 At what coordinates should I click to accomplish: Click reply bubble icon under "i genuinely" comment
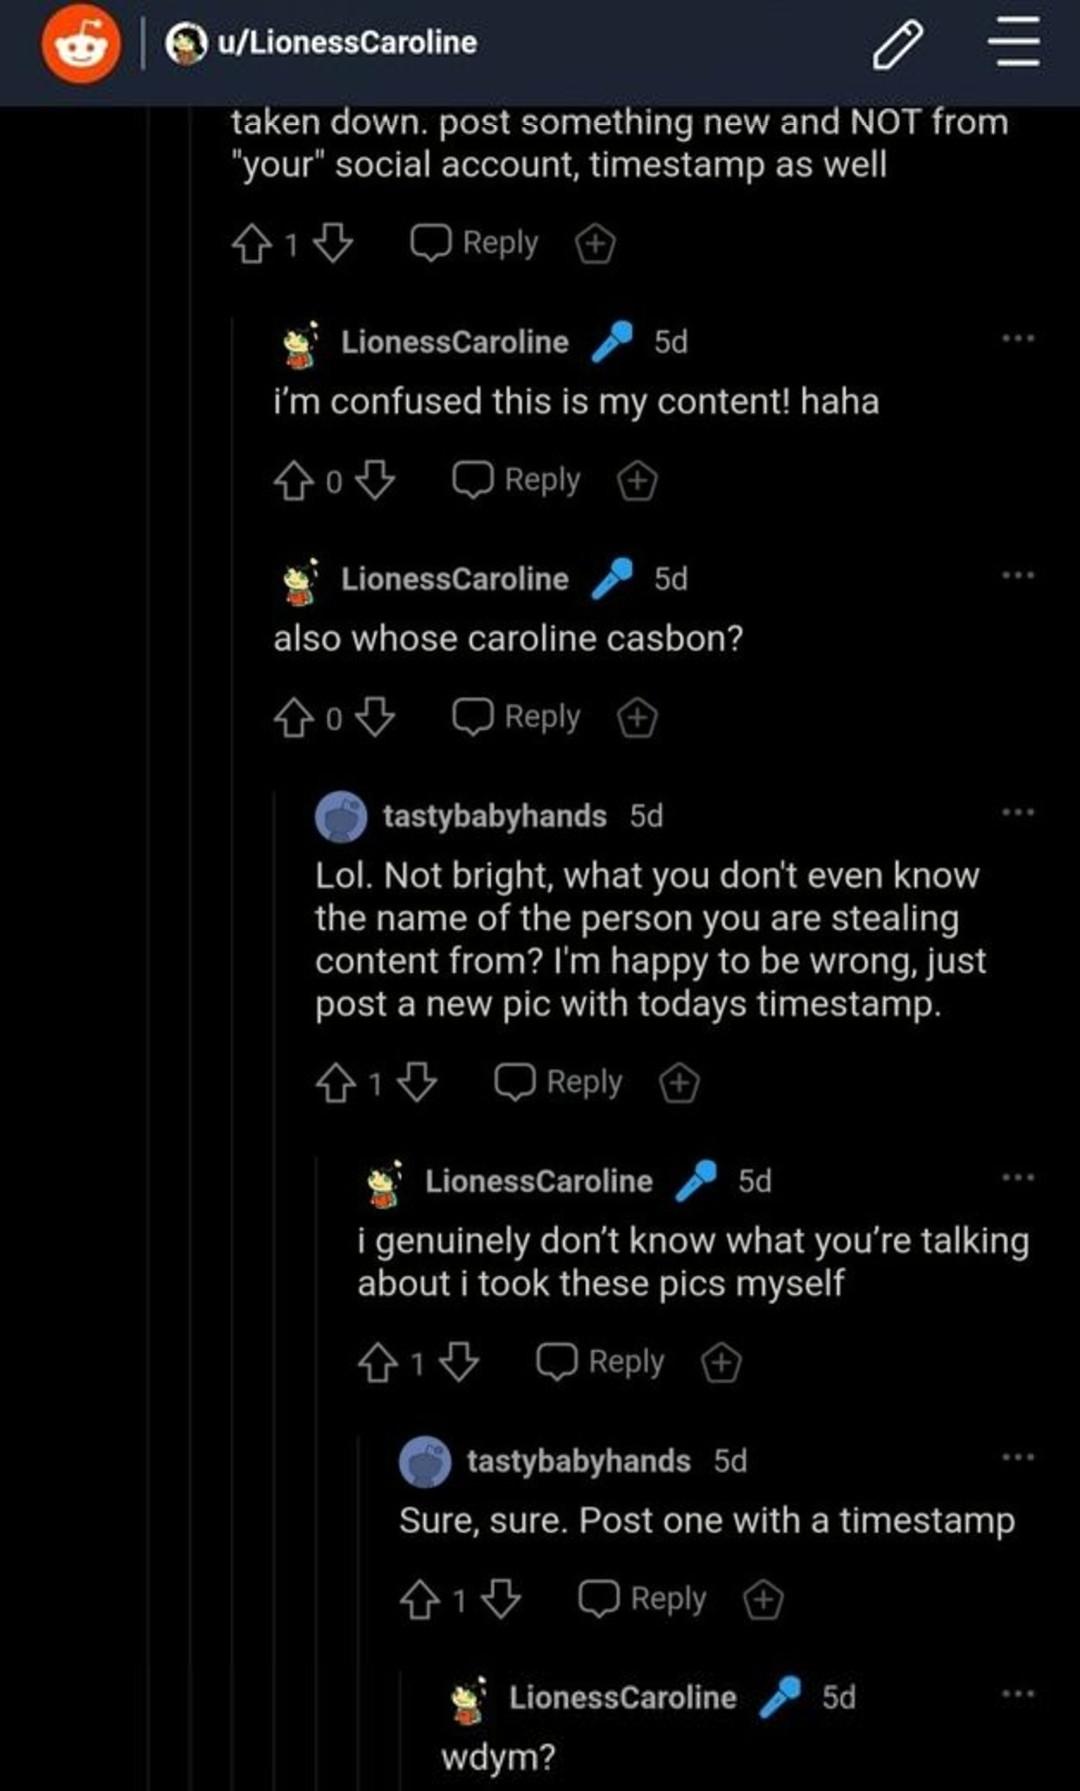click(x=557, y=1361)
